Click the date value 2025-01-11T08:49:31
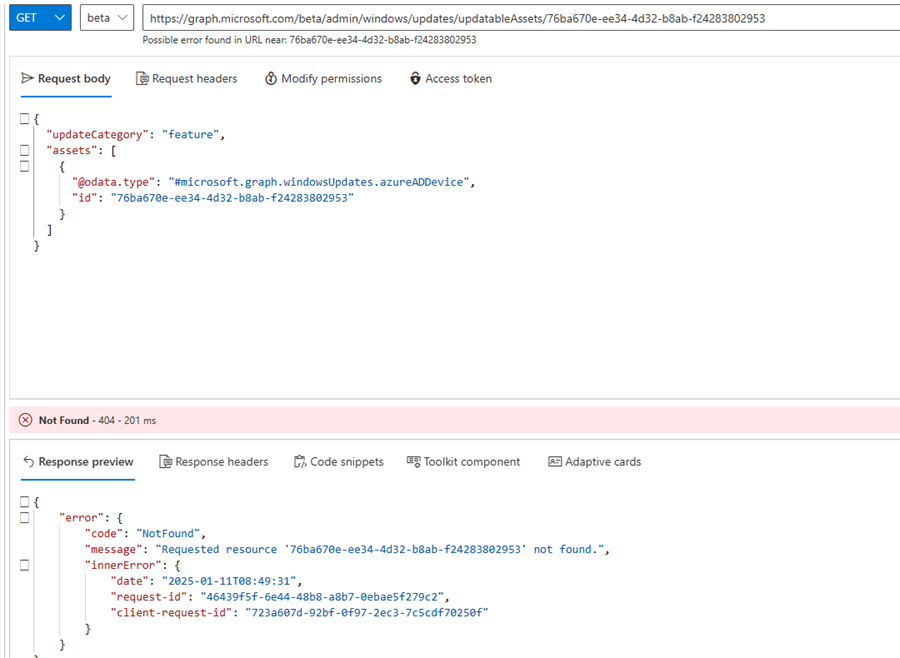Image resolution: width=900 pixels, height=658 pixels. pos(229,581)
